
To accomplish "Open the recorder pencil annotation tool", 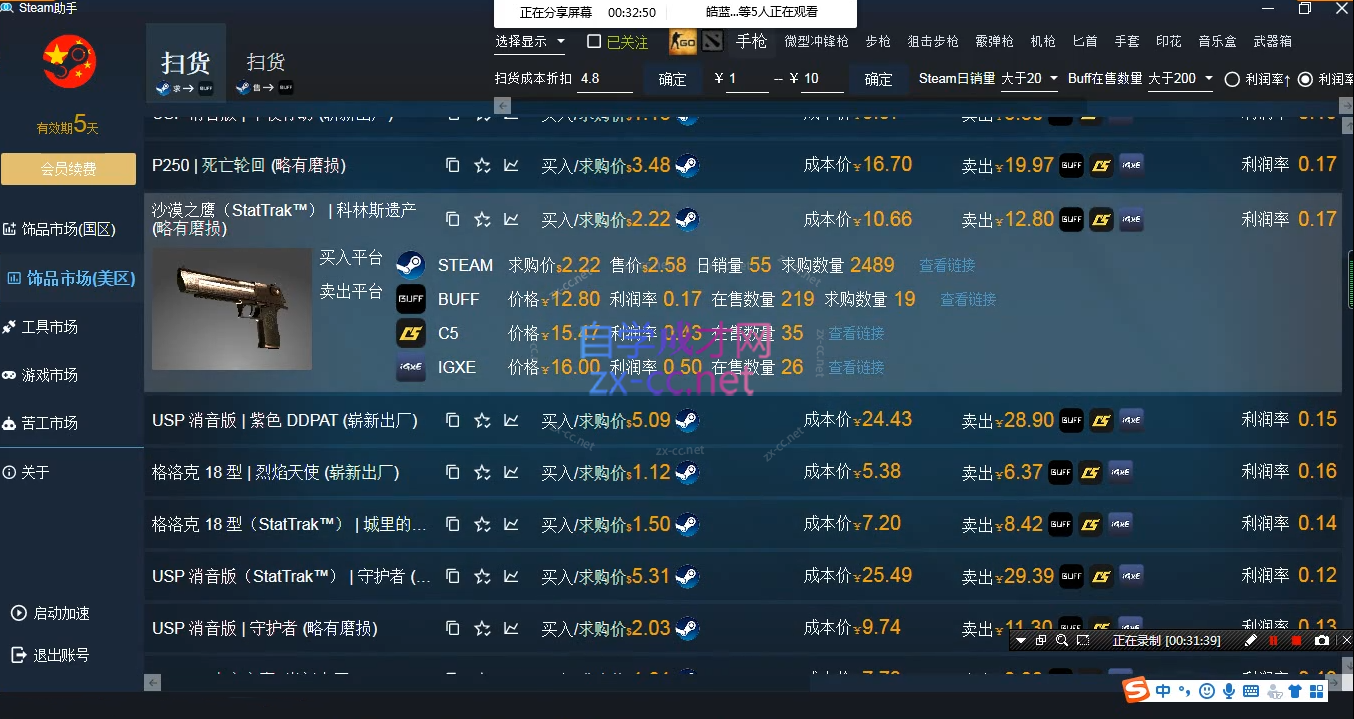I will 1250,640.
